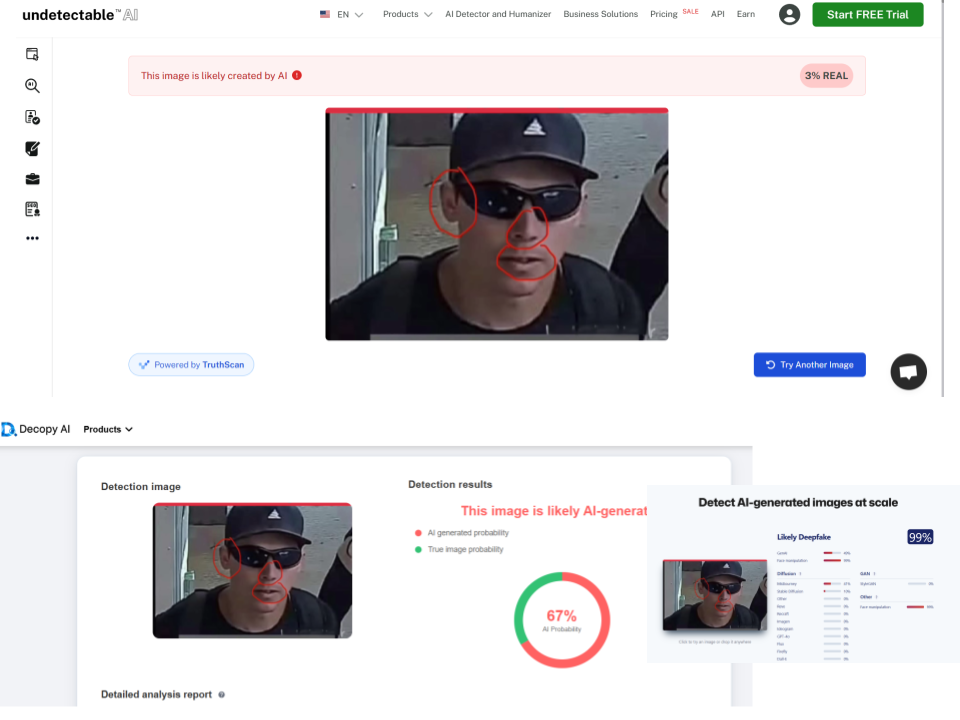
Task: Click the help icon beside Detailed analysis report
Action: (x=221, y=694)
